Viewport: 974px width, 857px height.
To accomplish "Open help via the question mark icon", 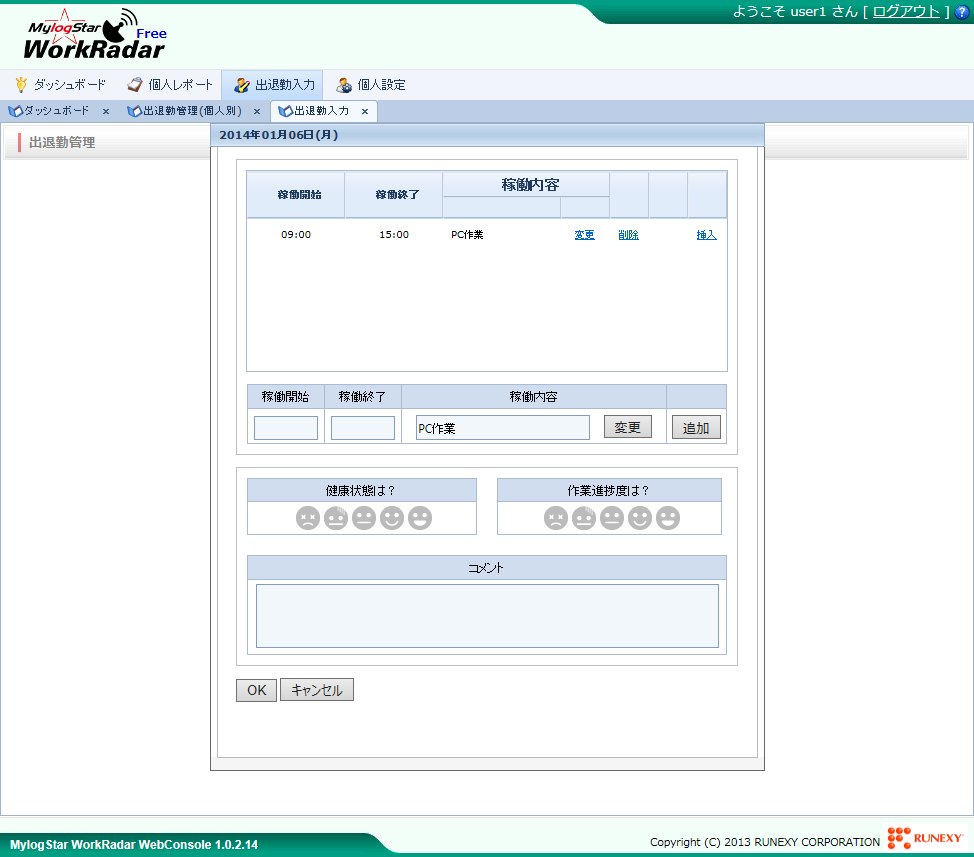I will (x=962, y=12).
